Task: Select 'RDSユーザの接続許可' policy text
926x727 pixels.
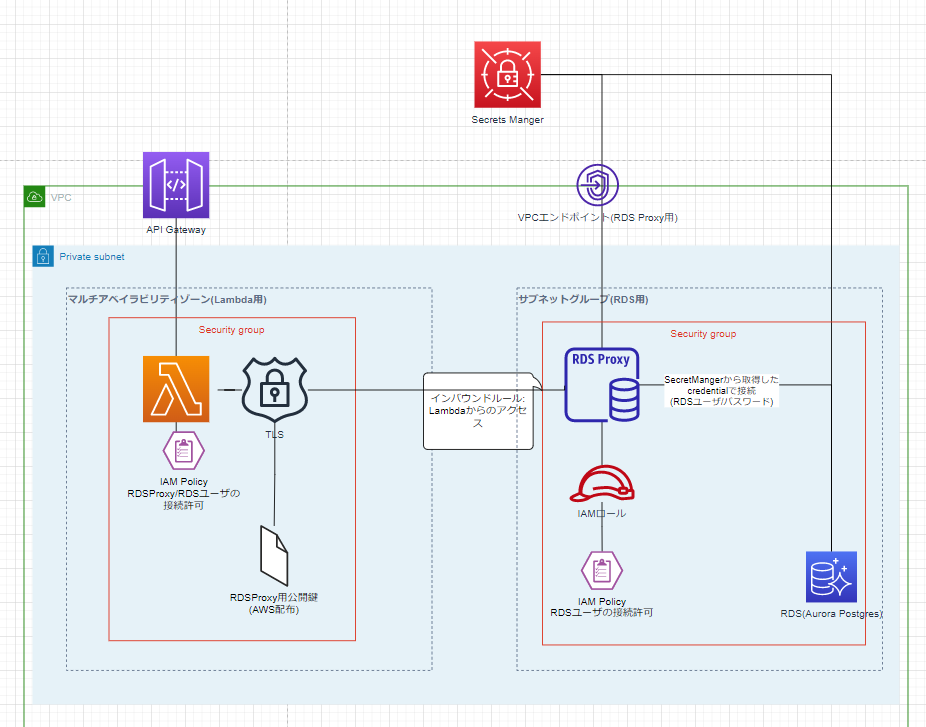Action: pos(602,613)
